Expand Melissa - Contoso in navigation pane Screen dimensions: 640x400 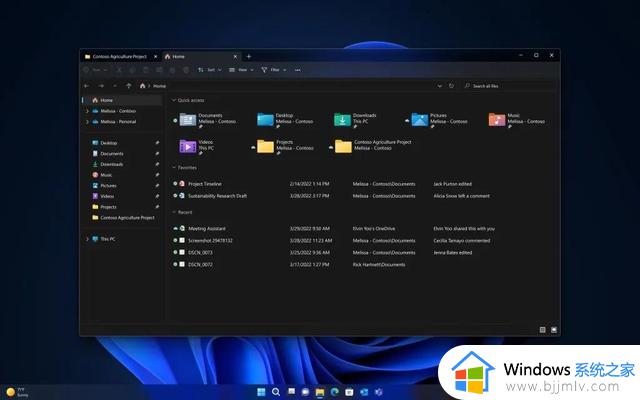(x=87, y=111)
